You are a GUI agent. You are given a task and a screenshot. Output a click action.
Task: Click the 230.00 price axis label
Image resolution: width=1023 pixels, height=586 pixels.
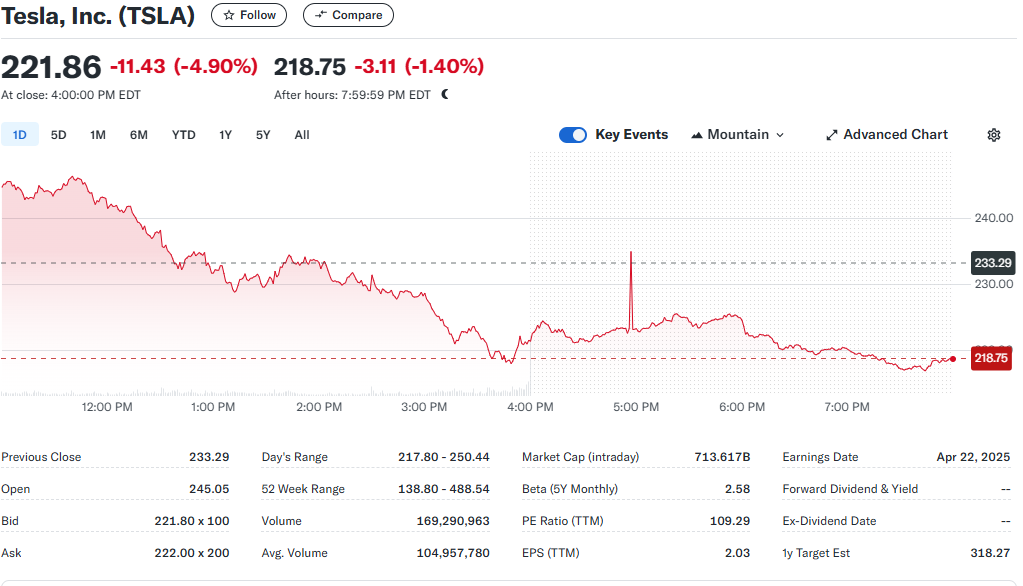994,284
